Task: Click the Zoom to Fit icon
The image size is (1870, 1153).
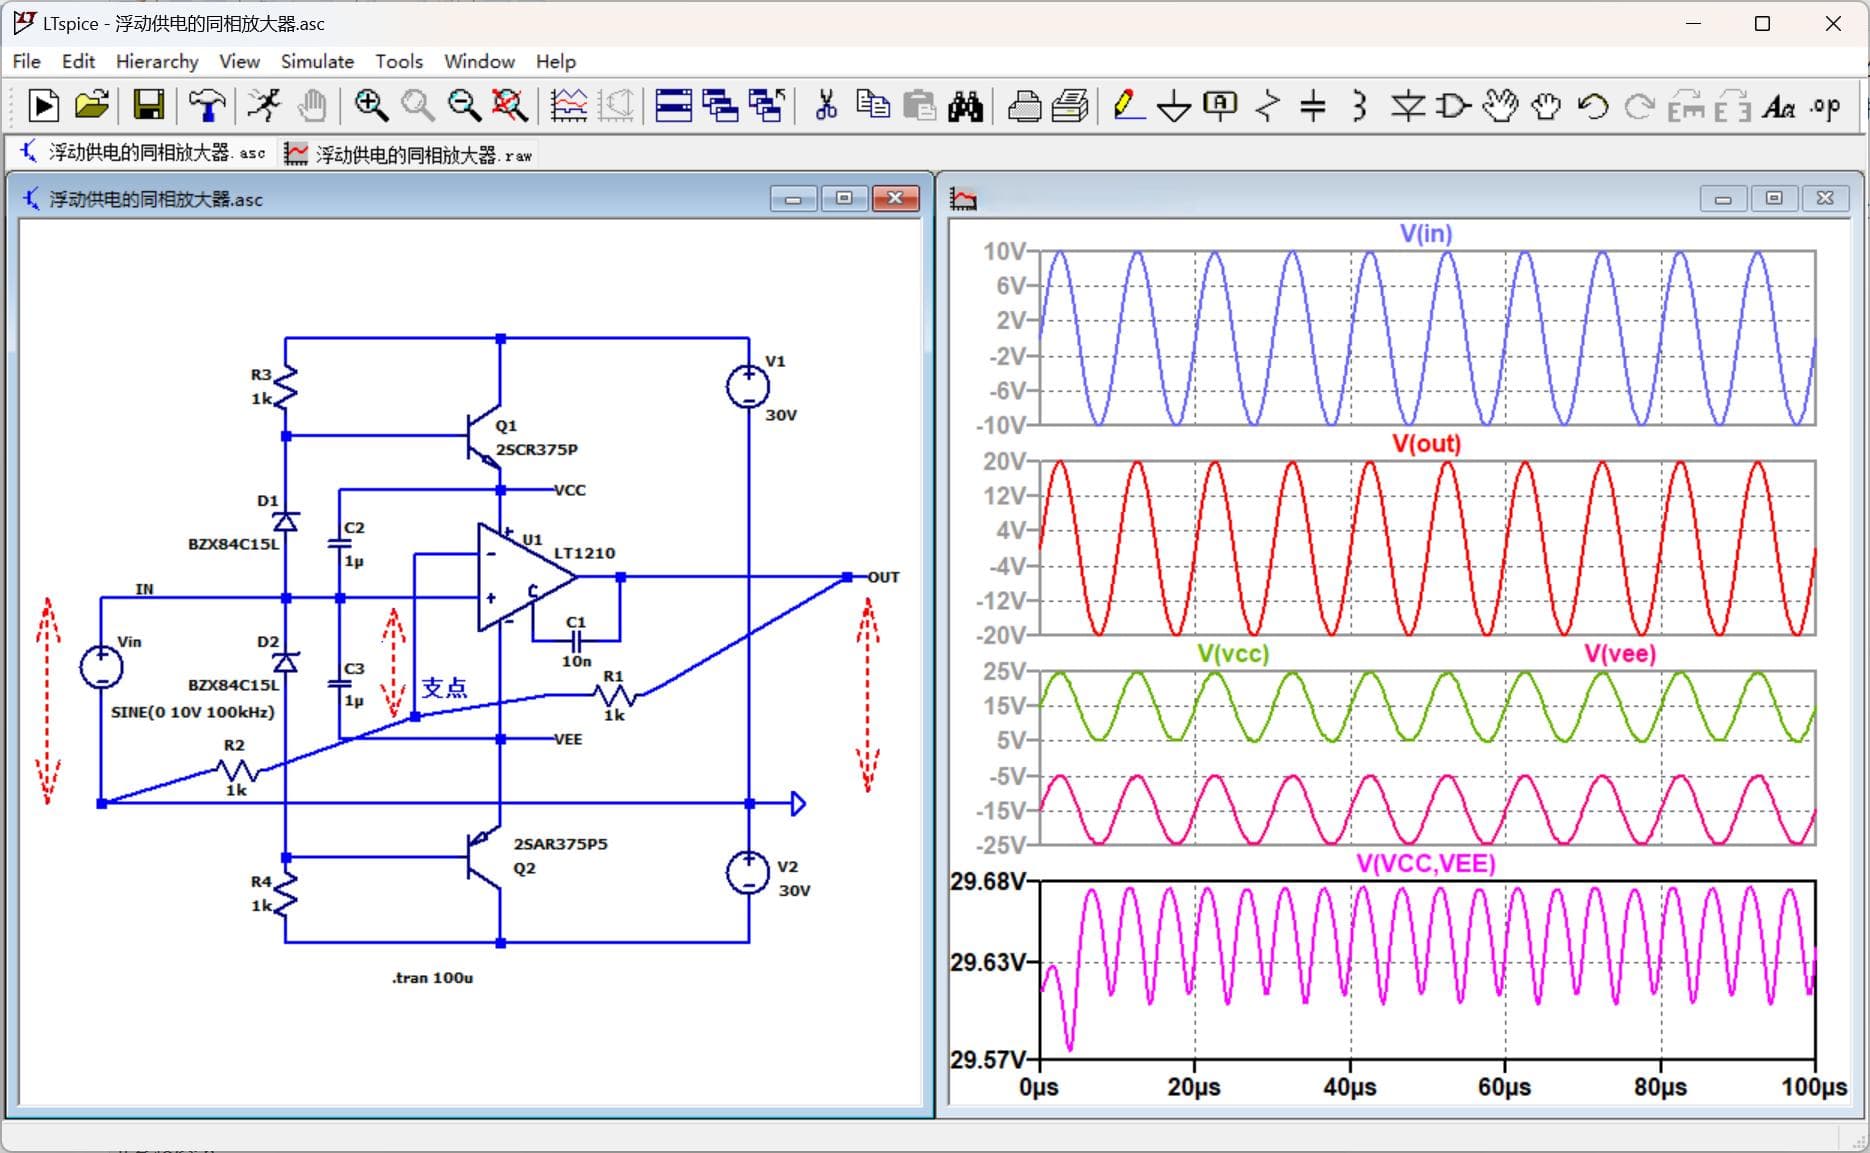Action: coord(510,105)
